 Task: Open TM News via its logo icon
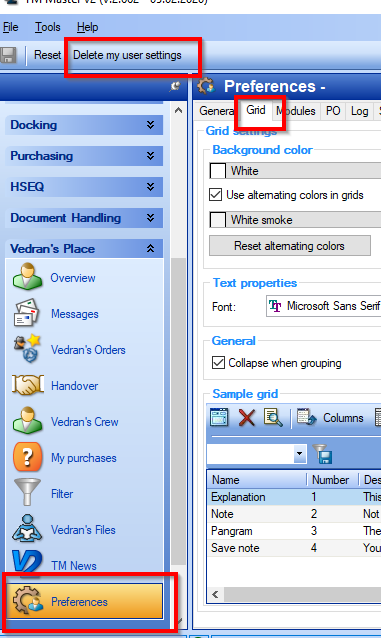[27, 563]
